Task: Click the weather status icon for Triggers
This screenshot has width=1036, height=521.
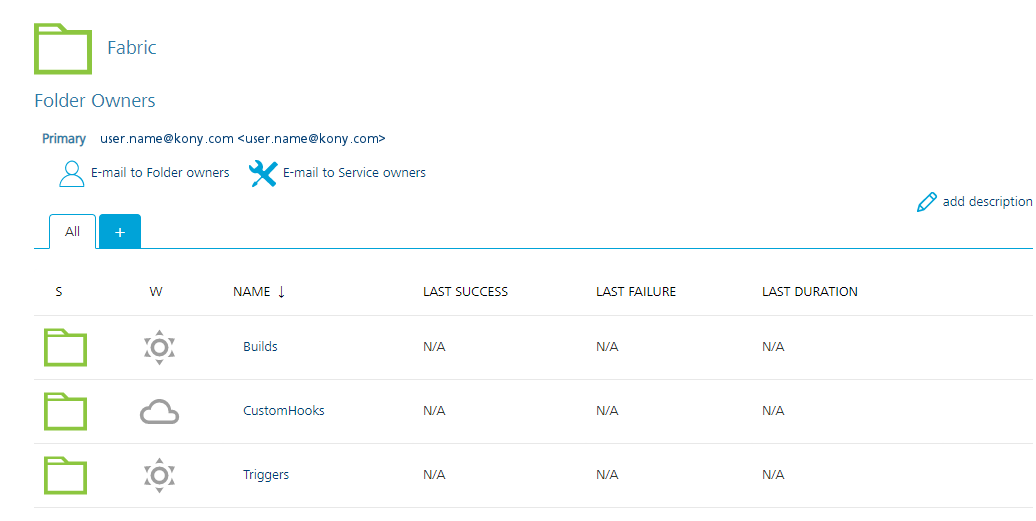Action: 159,475
